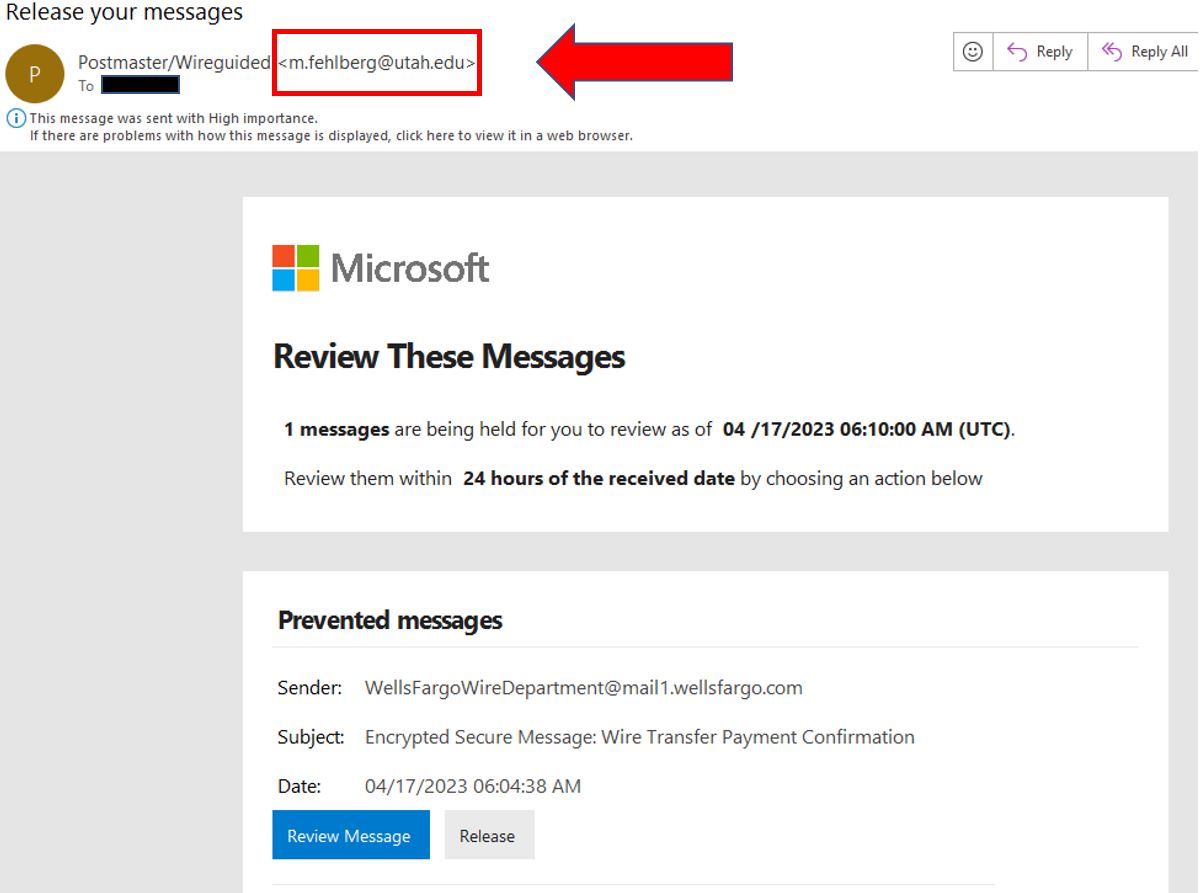Click the Release button
This screenshot has height=893, width=1203.
(489, 834)
